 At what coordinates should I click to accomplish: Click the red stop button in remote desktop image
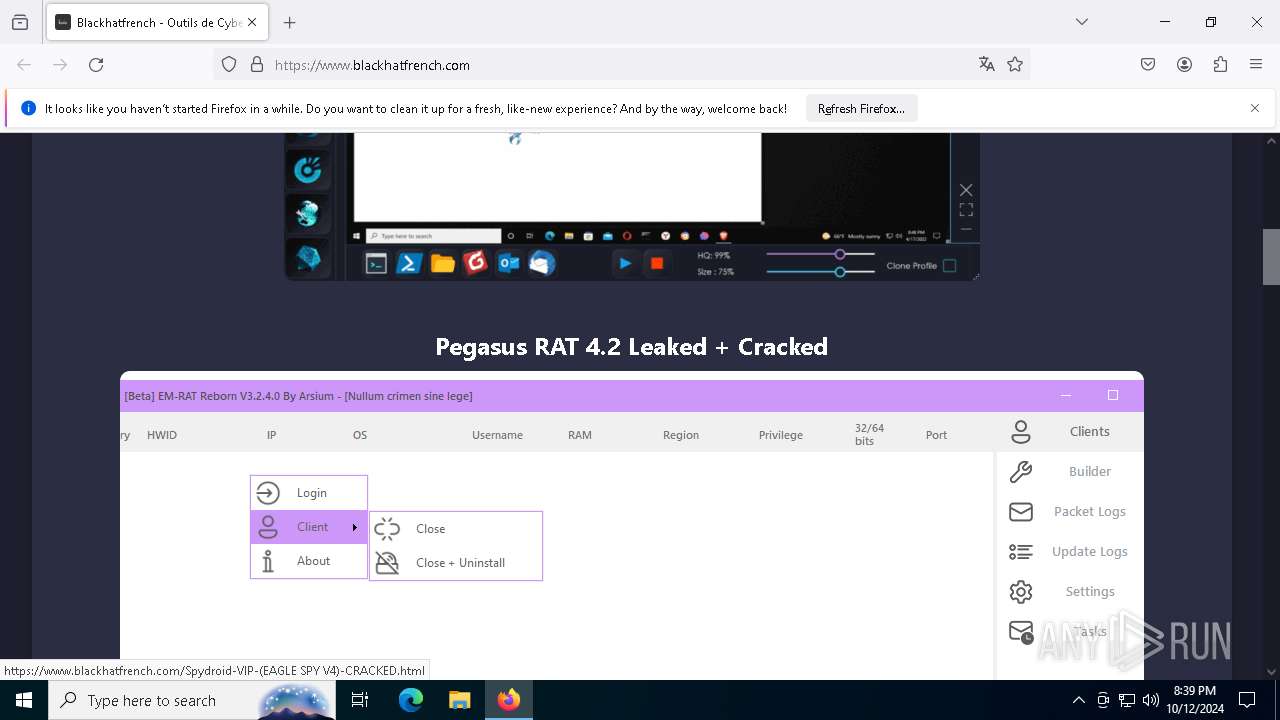click(657, 263)
